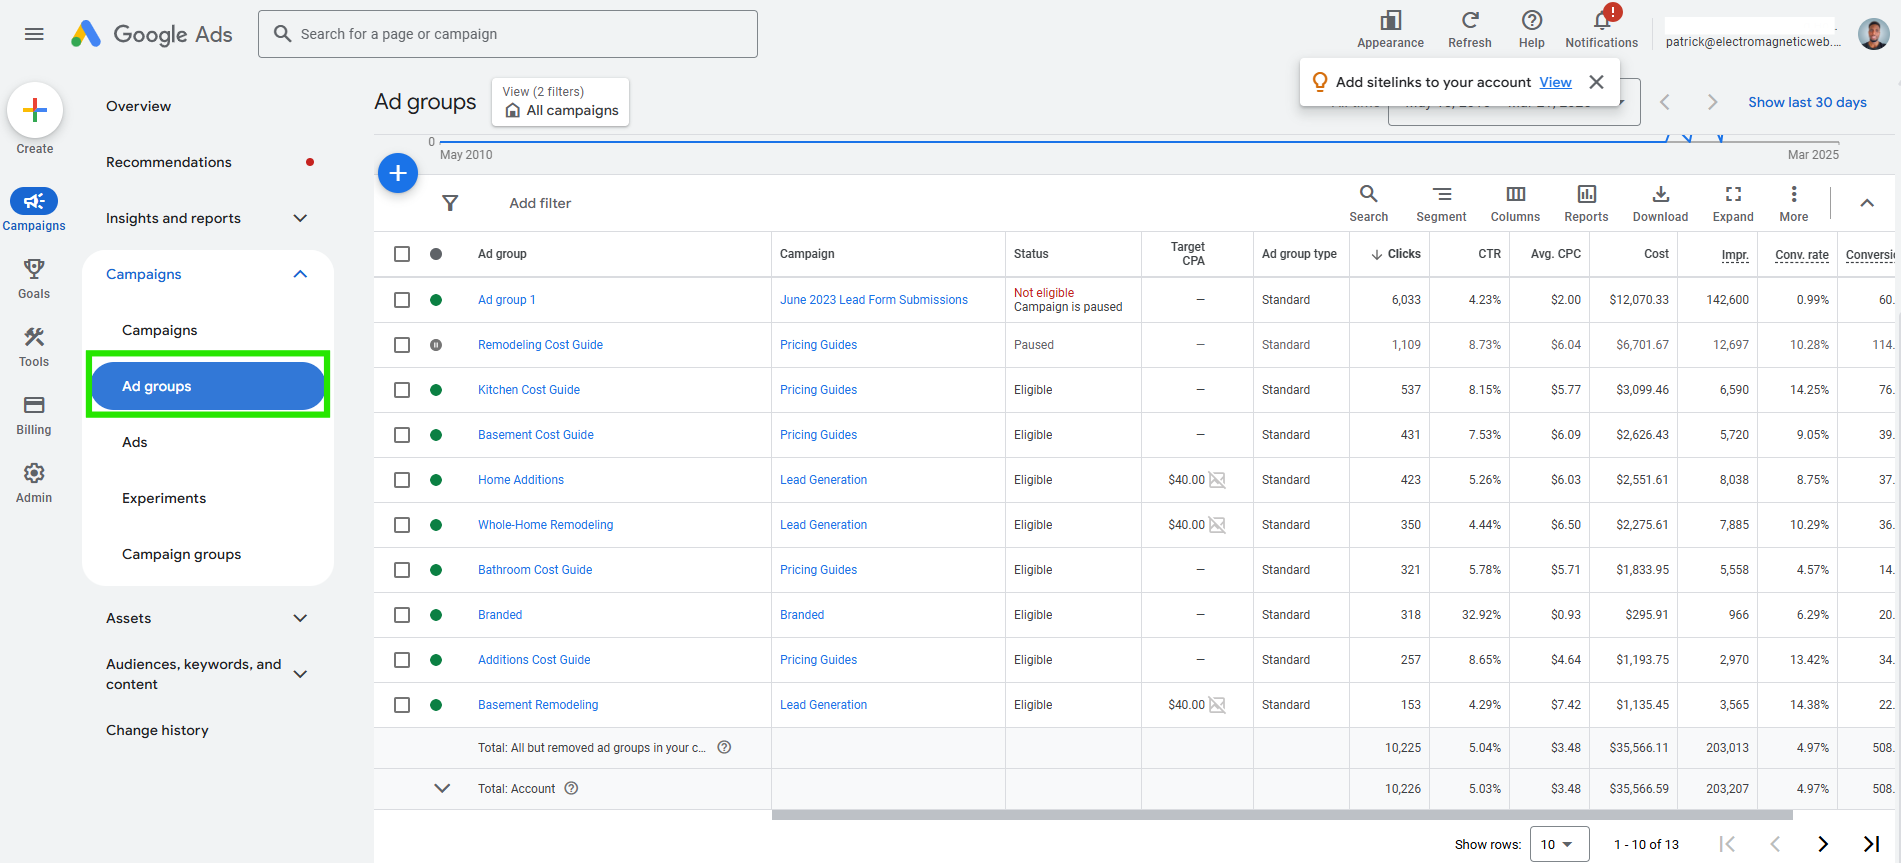Select the Whole-Home Remodeling checkbox
The height and width of the screenshot is (863, 1901).
tap(402, 525)
